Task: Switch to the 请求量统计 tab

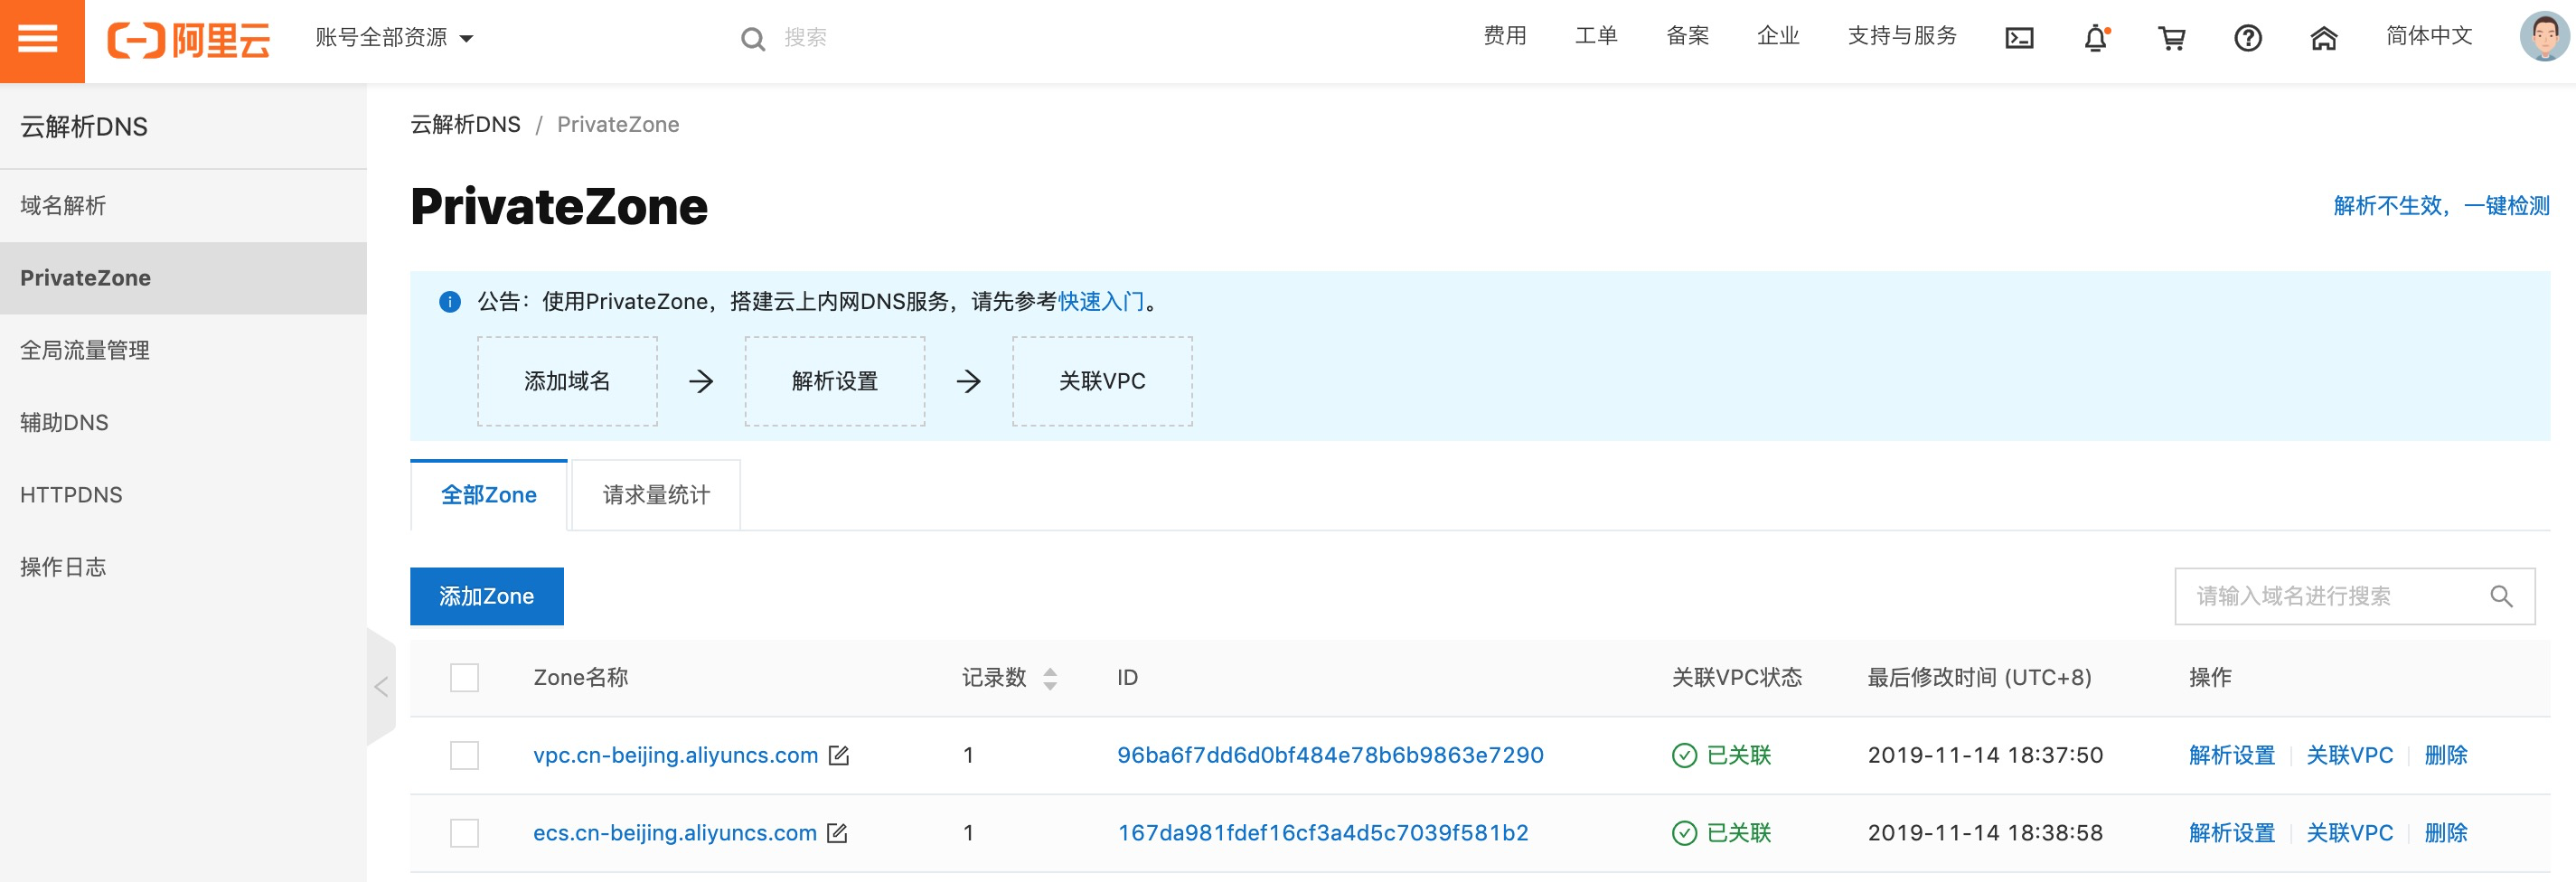Action: coord(656,495)
